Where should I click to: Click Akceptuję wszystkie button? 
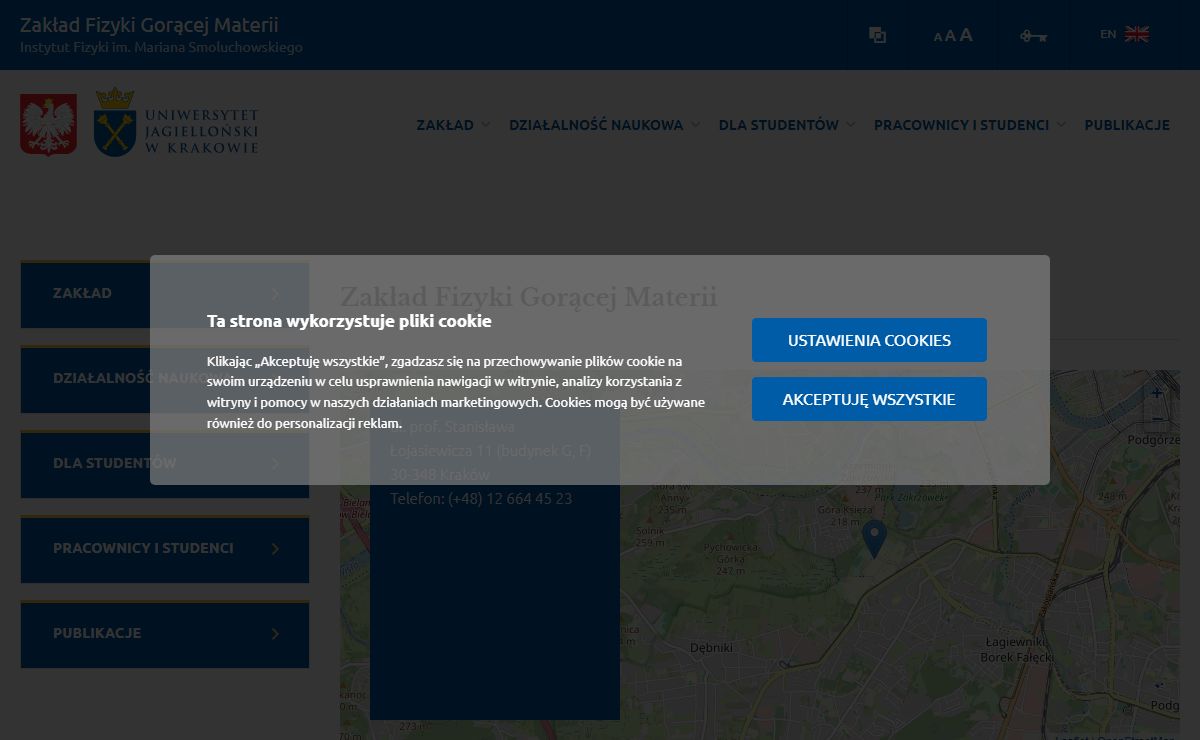(869, 399)
